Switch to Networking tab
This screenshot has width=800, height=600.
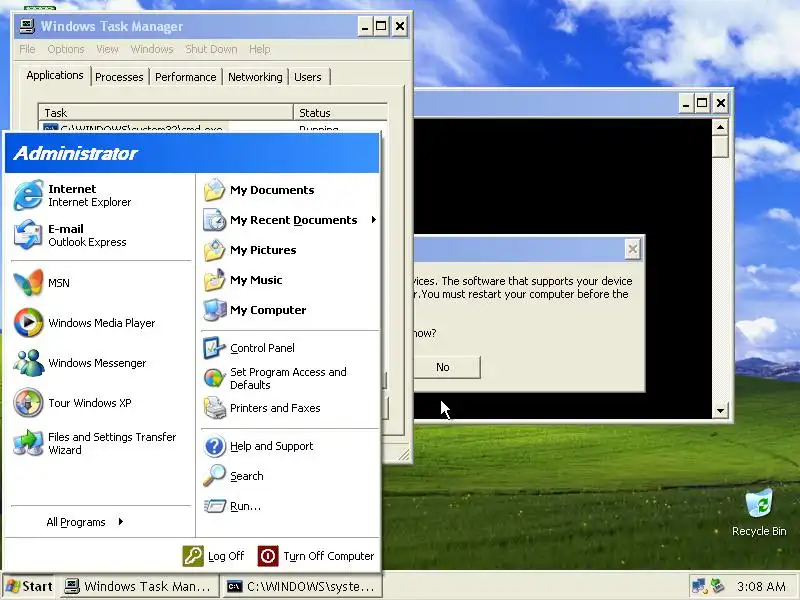tap(255, 77)
